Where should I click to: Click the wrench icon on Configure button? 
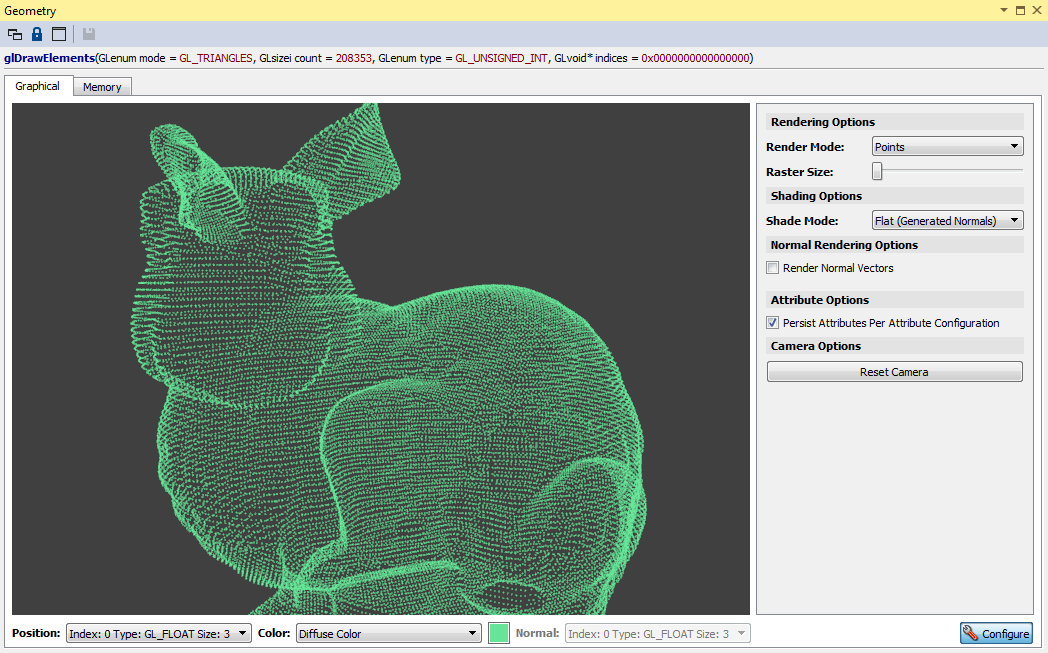[971, 633]
